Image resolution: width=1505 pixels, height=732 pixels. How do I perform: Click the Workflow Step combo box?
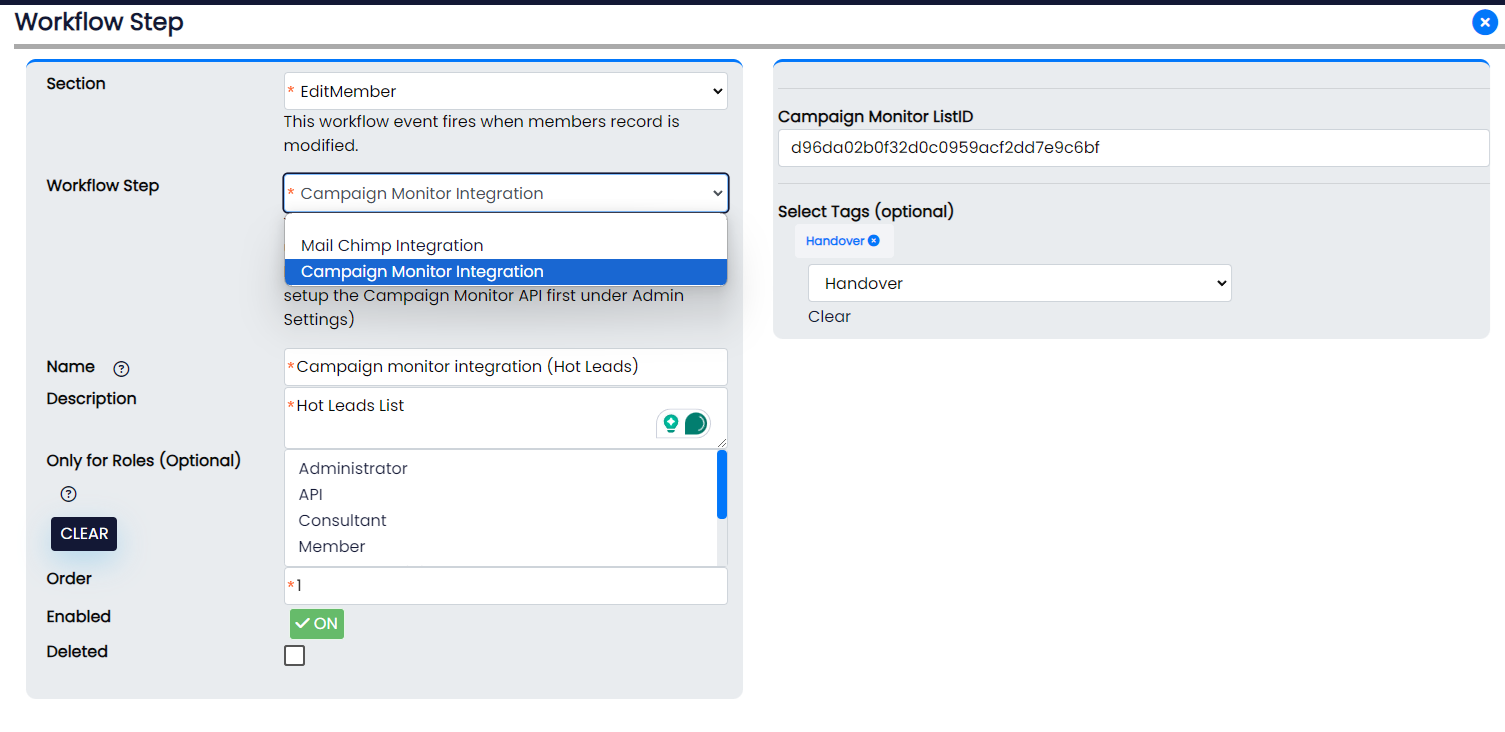coord(506,193)
